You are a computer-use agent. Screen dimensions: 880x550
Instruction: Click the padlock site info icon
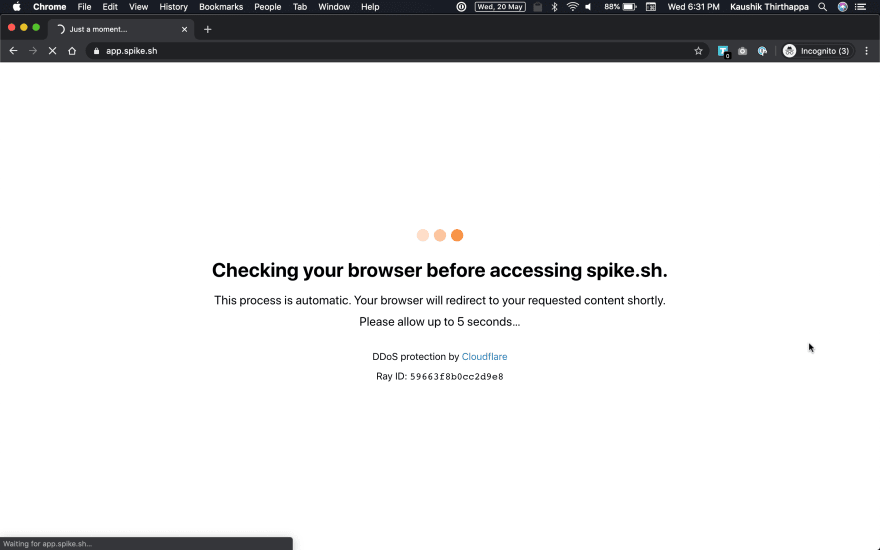pyautogui.click(x=97, y=51)
